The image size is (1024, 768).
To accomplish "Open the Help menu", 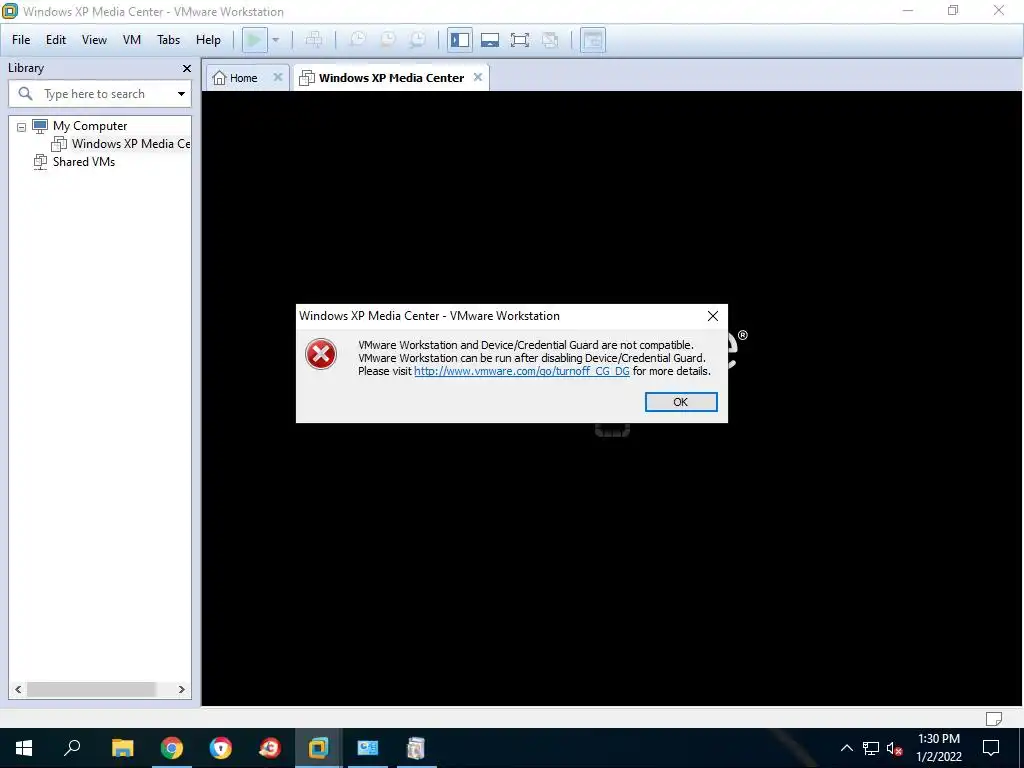I will pos(208,40).
